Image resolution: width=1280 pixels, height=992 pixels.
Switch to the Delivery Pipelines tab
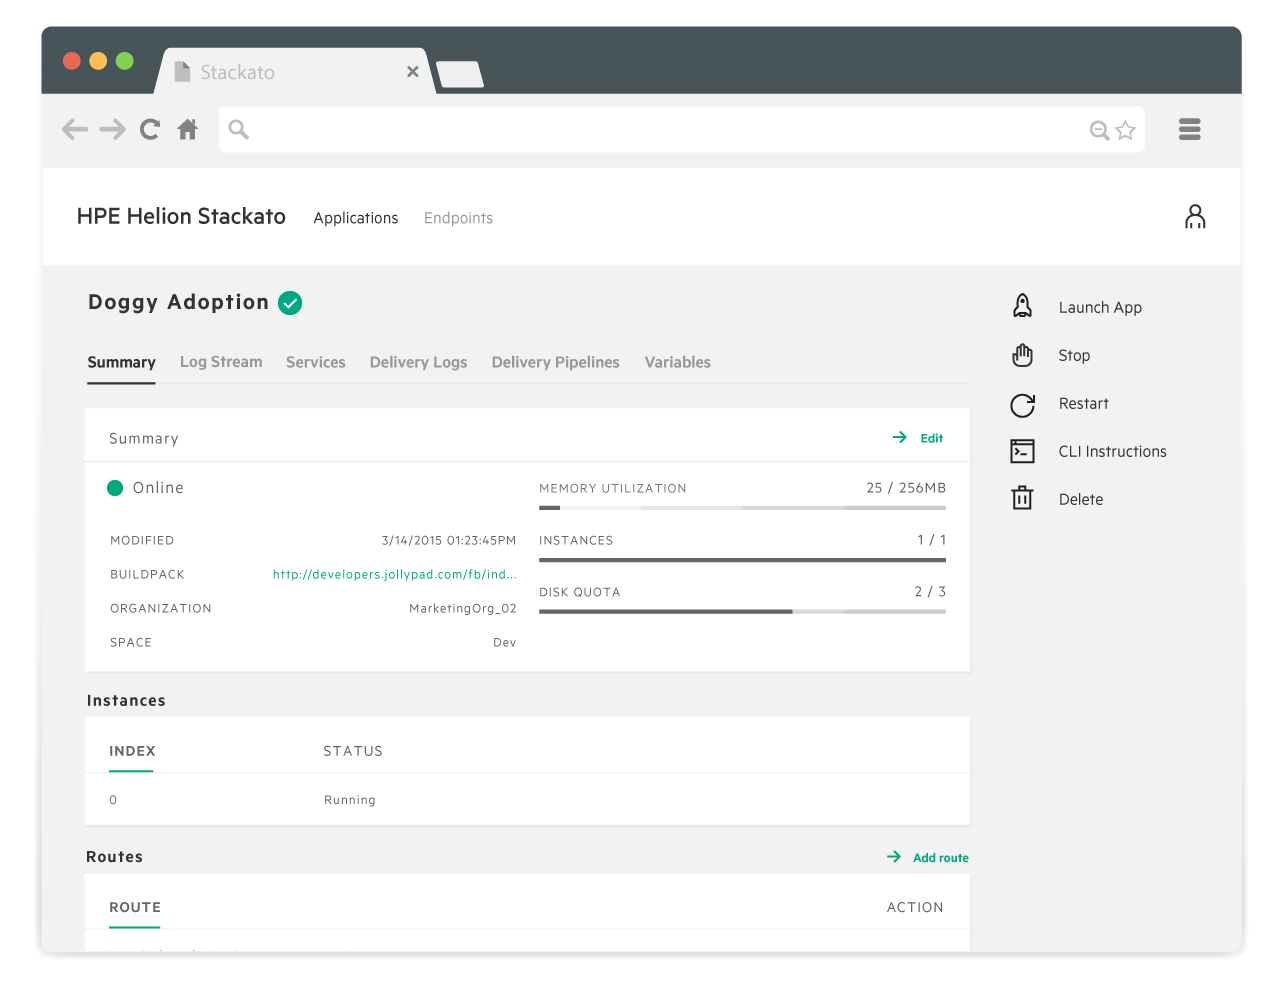[555, 362]
